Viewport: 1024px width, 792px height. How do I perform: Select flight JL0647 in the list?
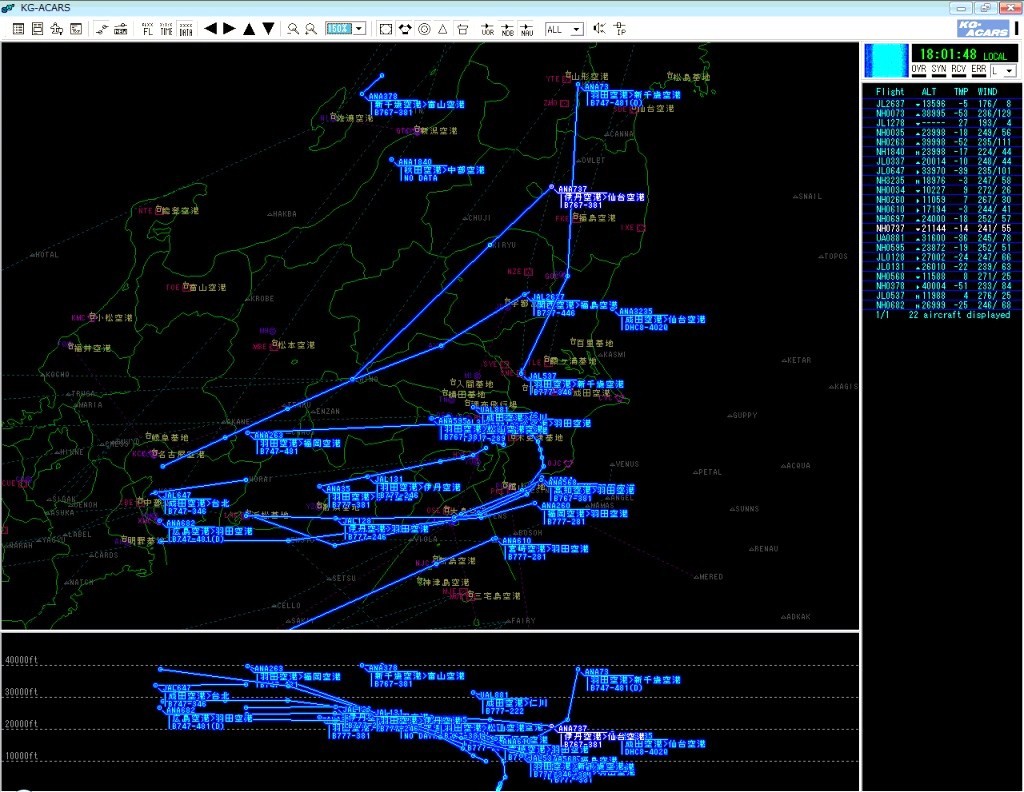[x=942, y=171]
